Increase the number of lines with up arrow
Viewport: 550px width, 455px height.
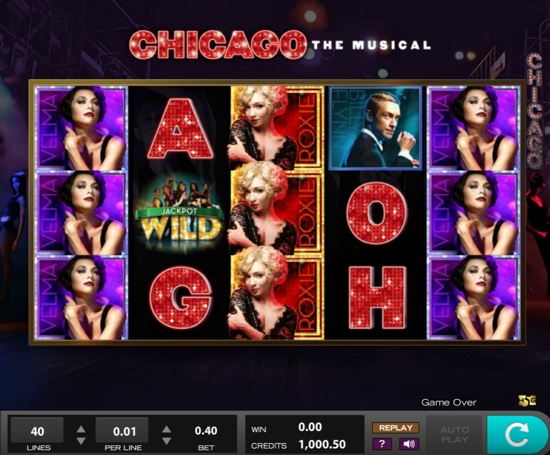coord(81,429)
